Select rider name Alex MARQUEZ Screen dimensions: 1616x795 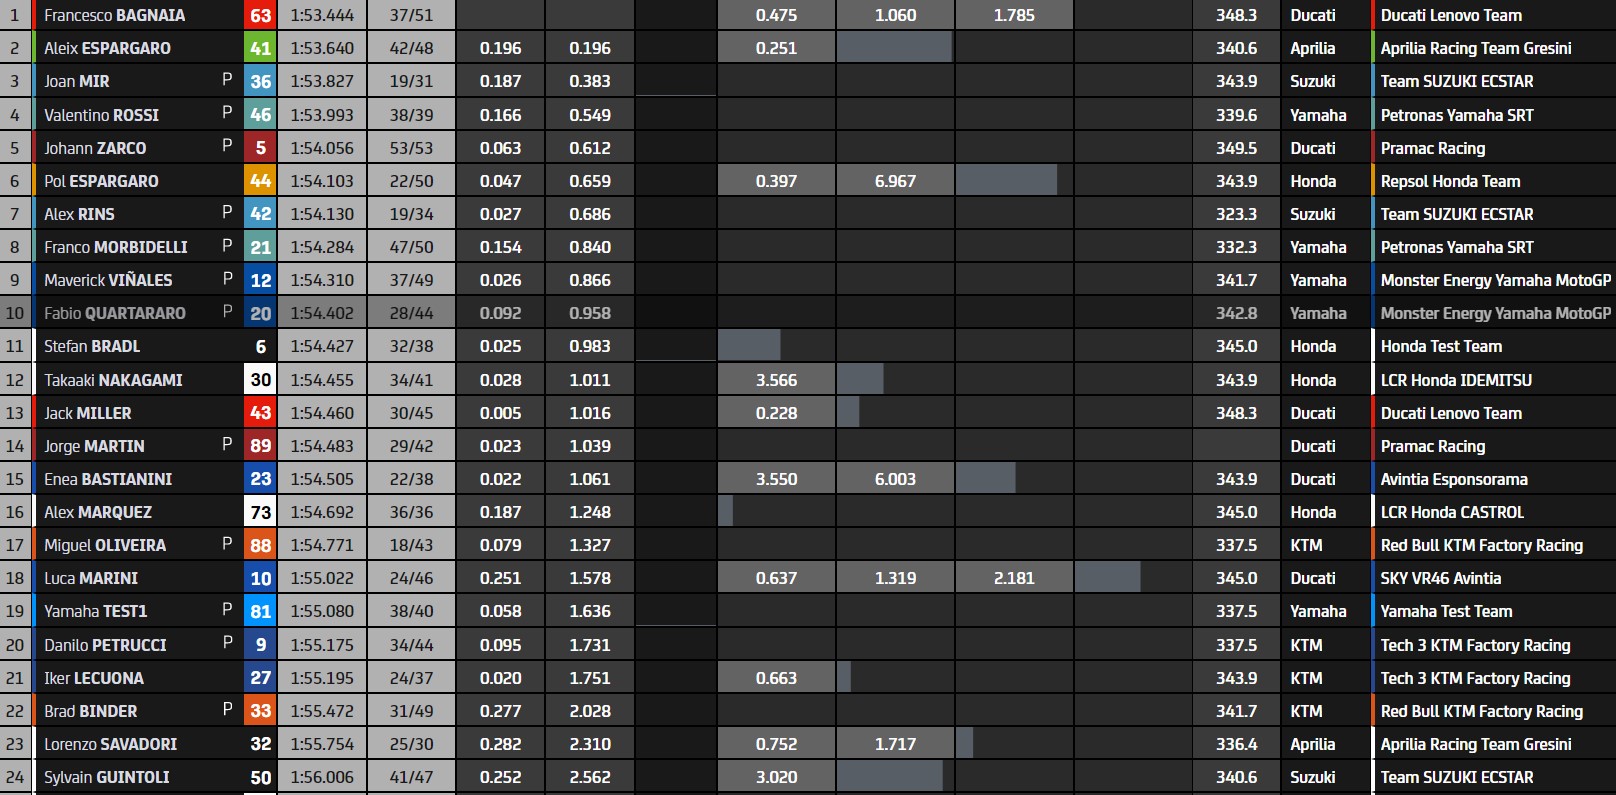[98, 512]
